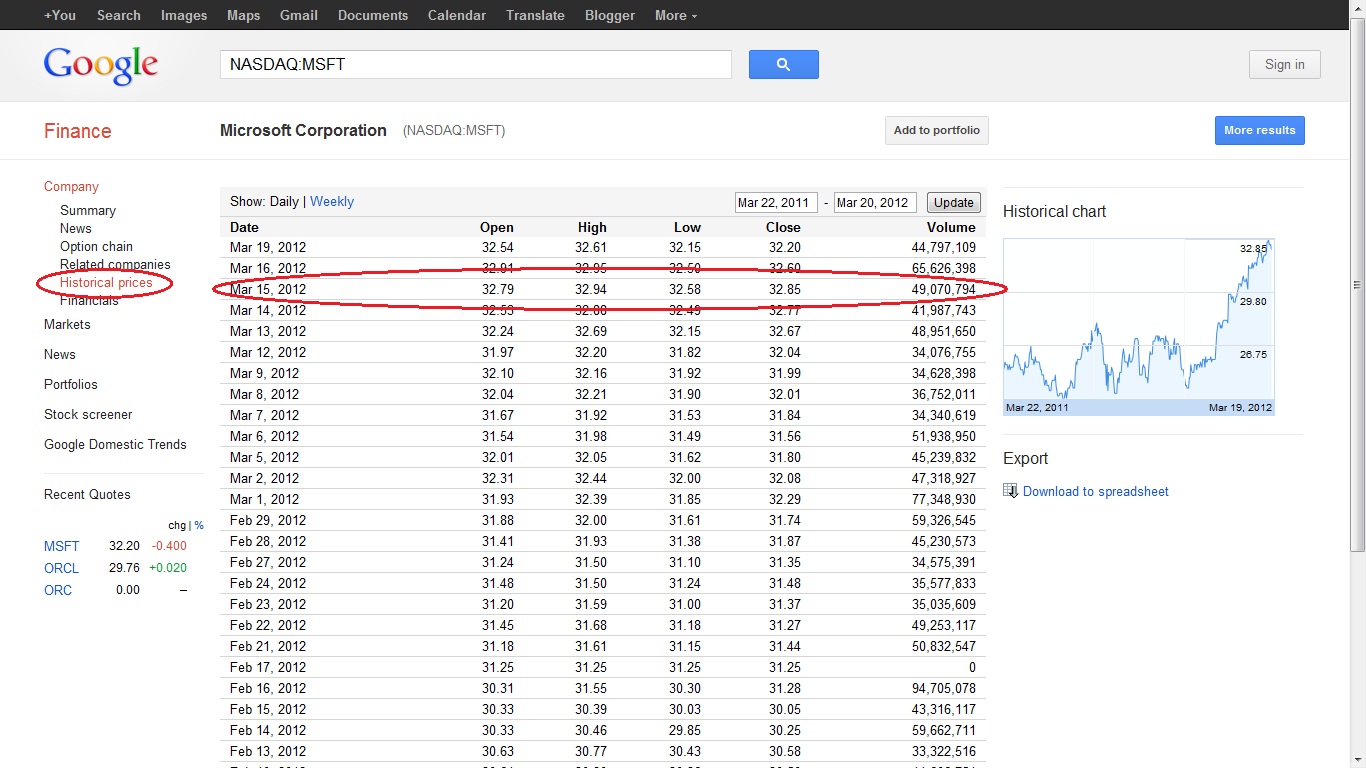Open the More dropdown in top bar
1366x768 pixels.
point(676,15)
